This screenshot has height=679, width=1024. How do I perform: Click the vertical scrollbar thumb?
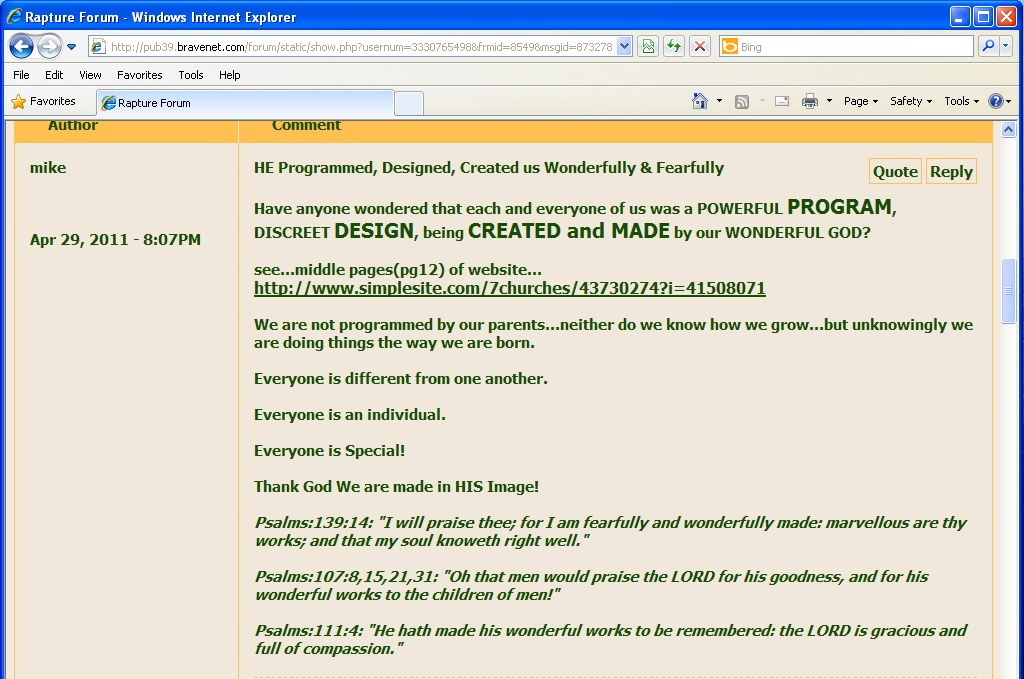click(x=1008, y=291)
